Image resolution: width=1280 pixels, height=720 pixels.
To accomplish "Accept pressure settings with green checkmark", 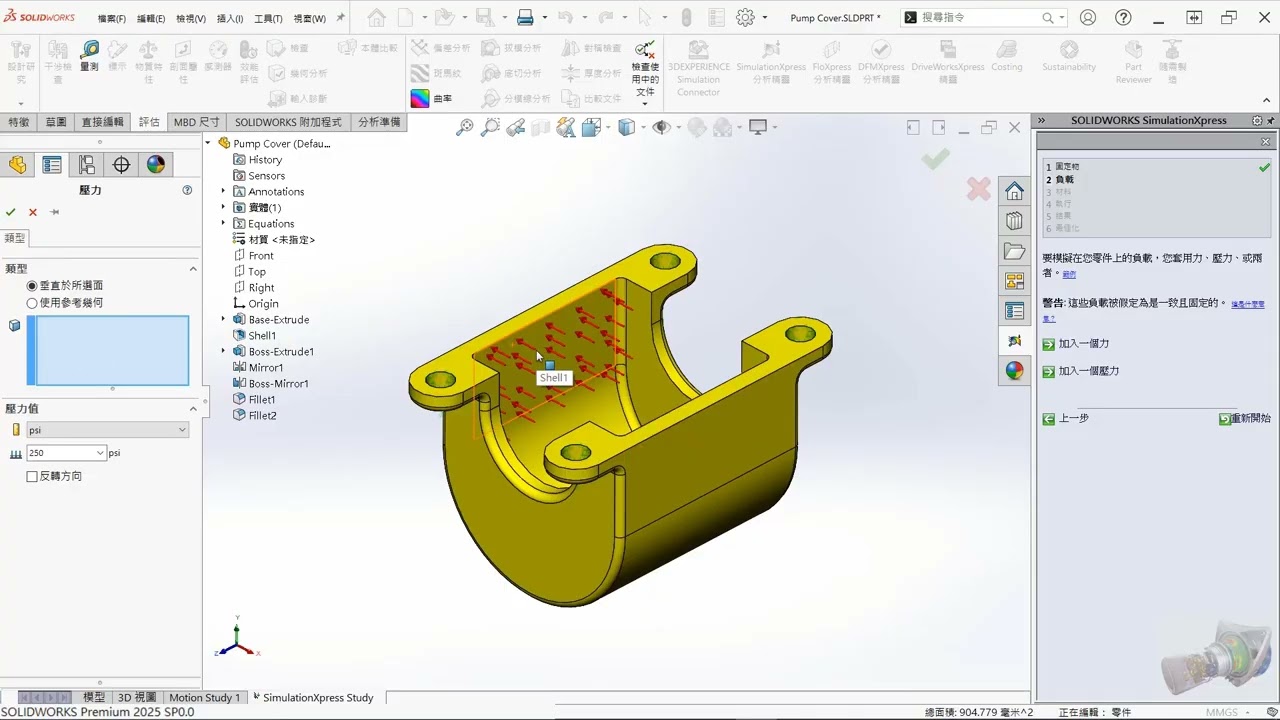I will pos(10,212).
